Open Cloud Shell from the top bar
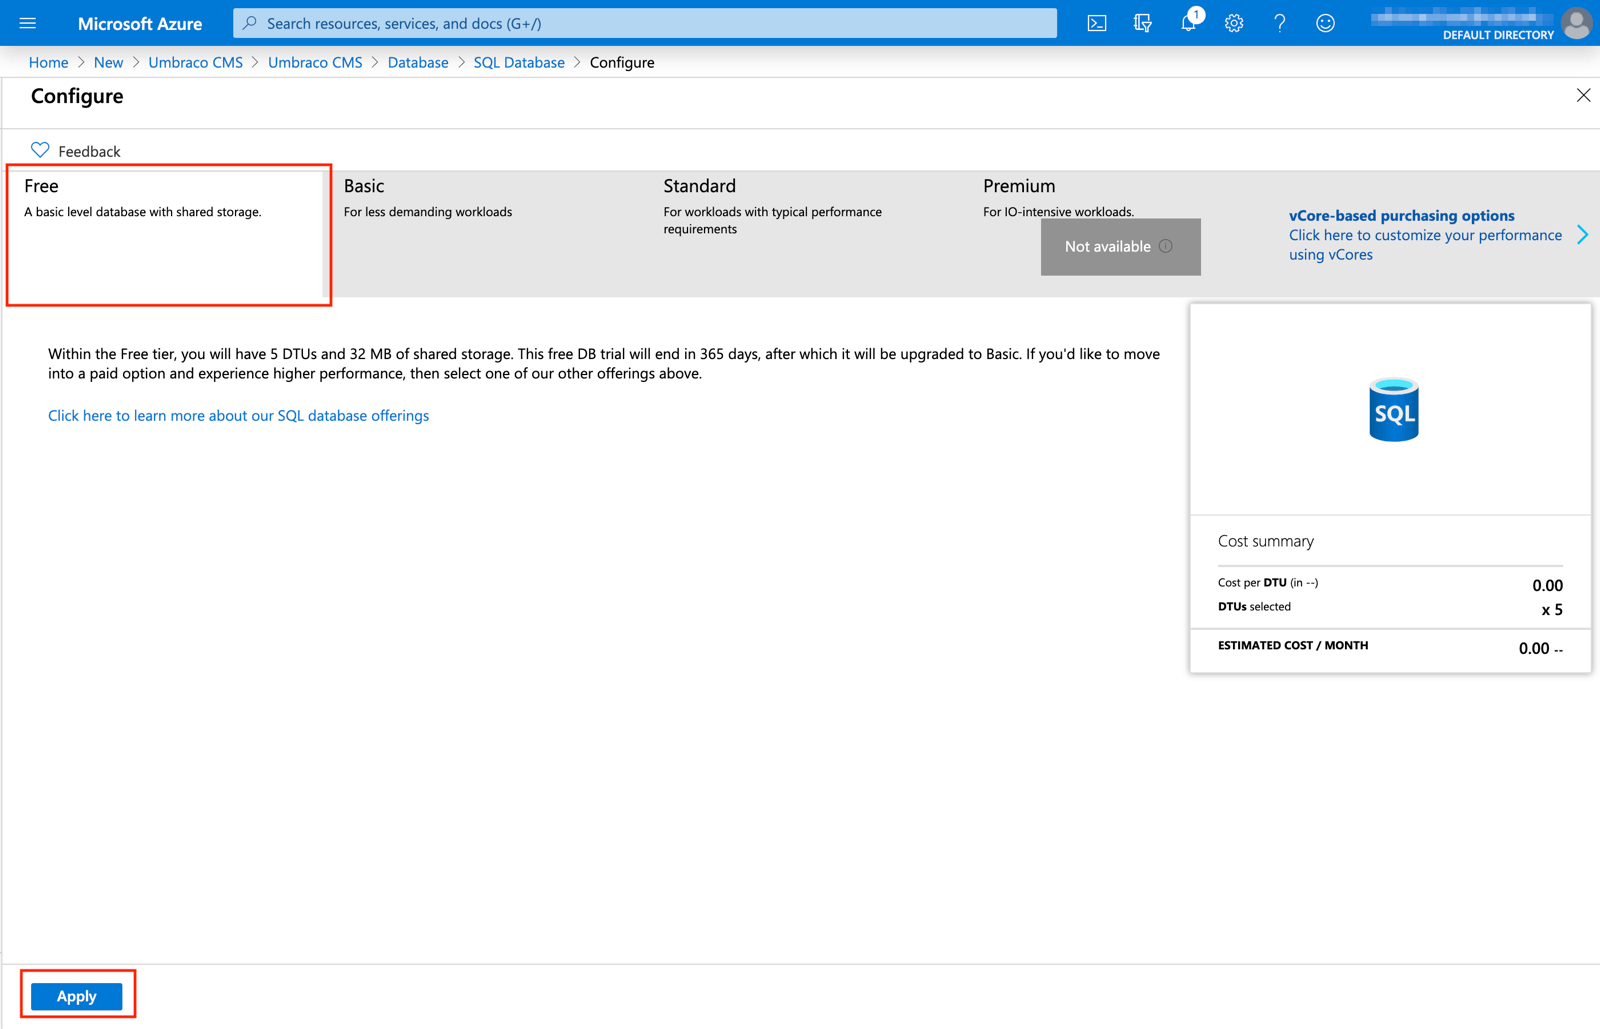 [1097, 23]
